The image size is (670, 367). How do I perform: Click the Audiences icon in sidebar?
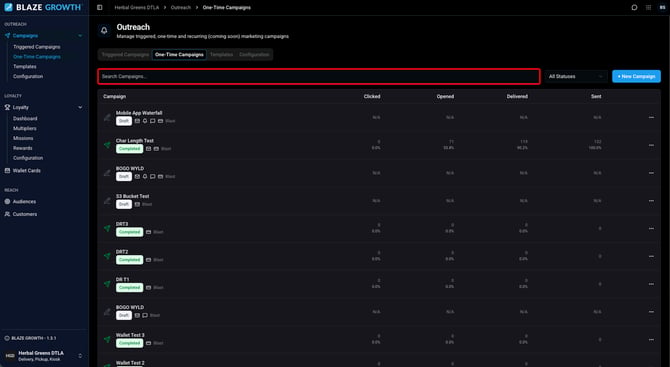(x=7, y=201)
